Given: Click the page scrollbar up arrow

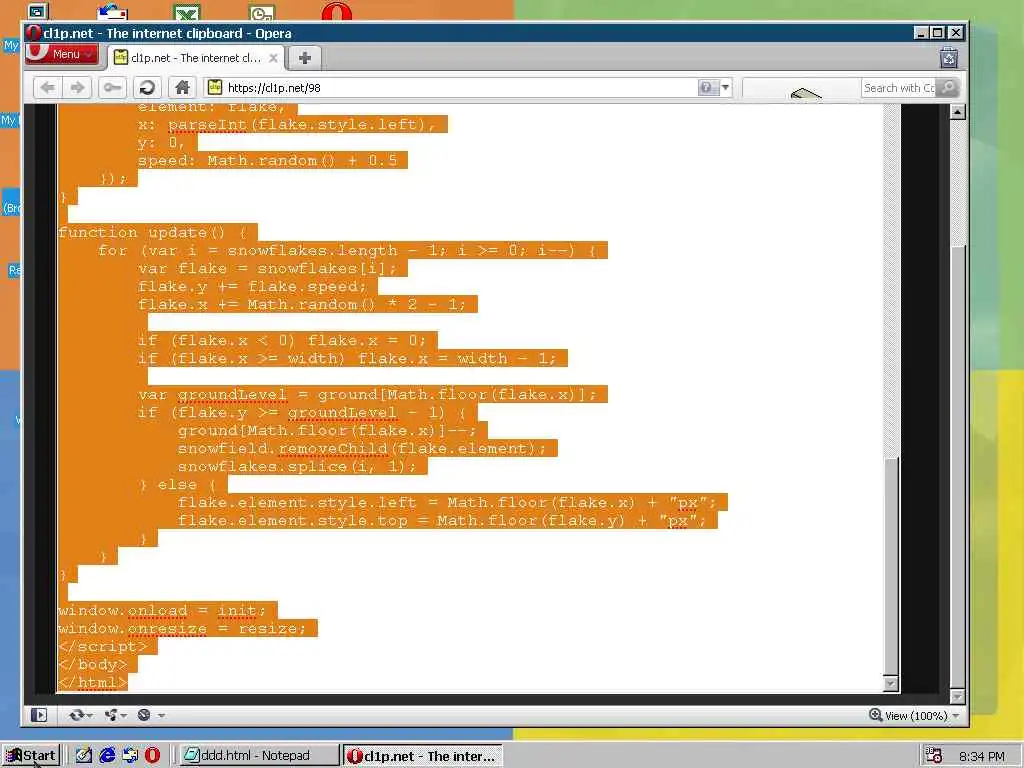Looking at the screenshot, I should coord(957,112).
